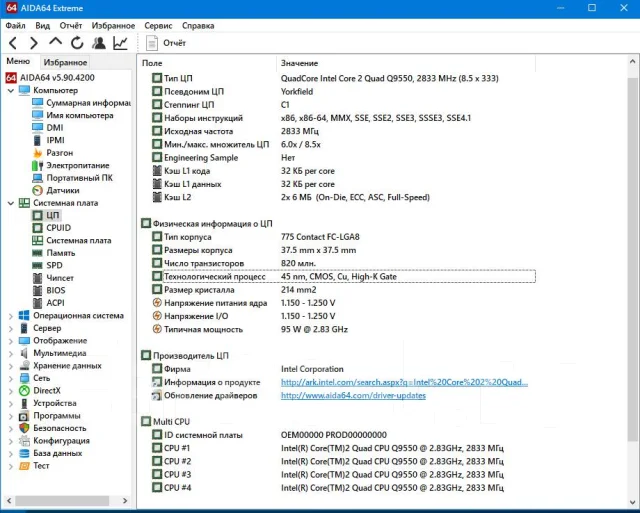The width and height of the screenshot is (640, 513).
Task: Select the IPMI icon in the tree
Action: pos(38,140)
